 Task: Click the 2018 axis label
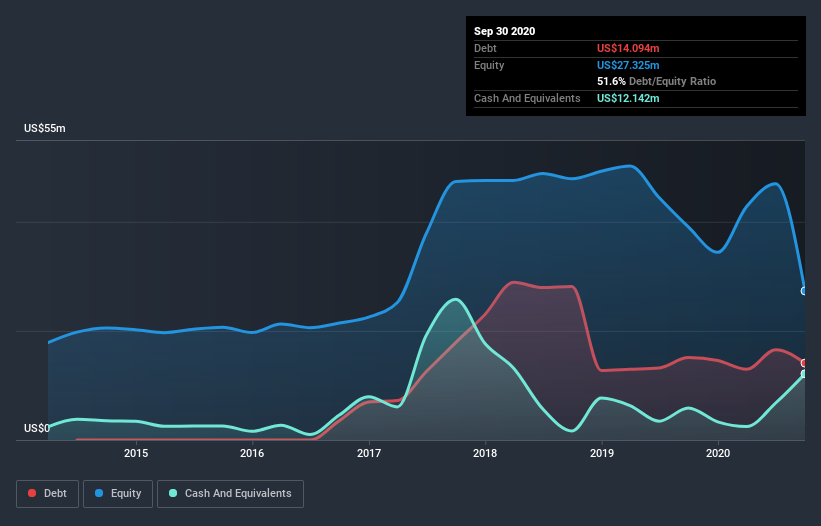(485, 453)
